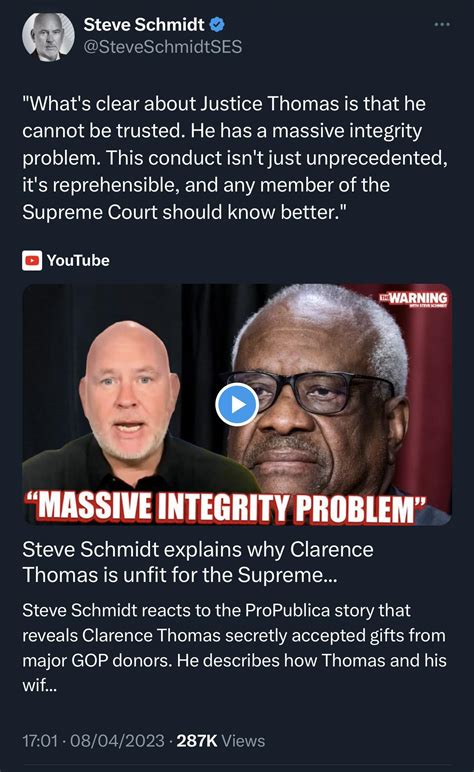Click the bald bearded man in thumbnail
This screenshot has width=474, height=772.
[x=130, y=399]
